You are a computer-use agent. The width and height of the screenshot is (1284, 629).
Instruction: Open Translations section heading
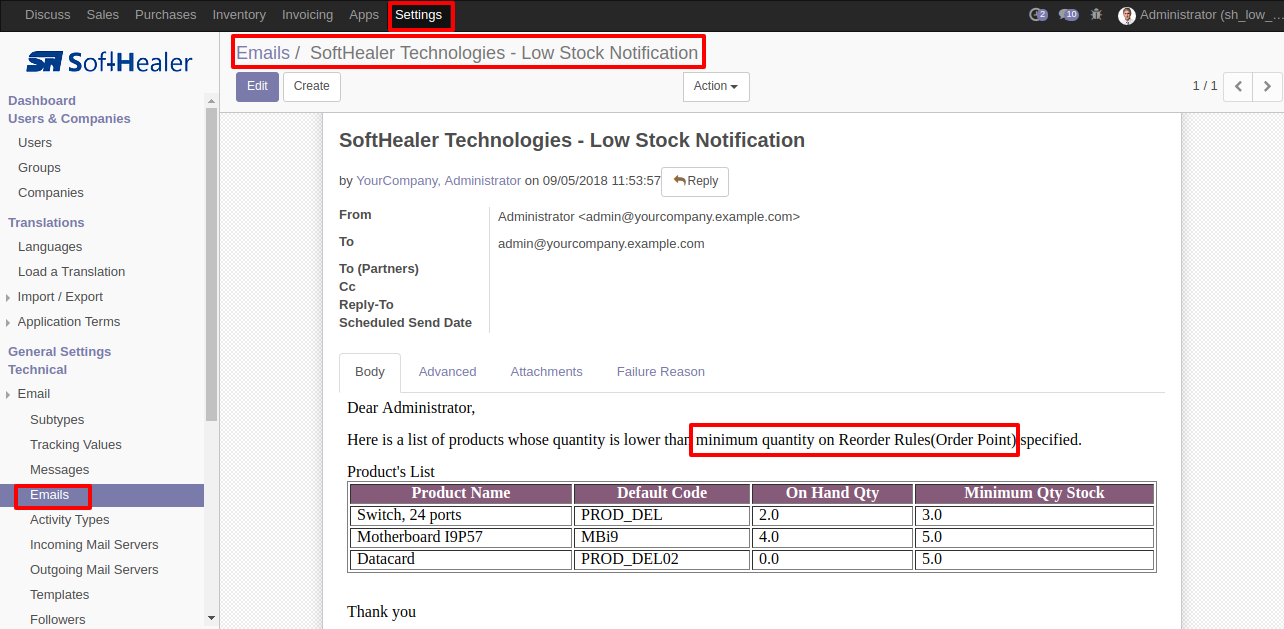click(x=46, y=223)
